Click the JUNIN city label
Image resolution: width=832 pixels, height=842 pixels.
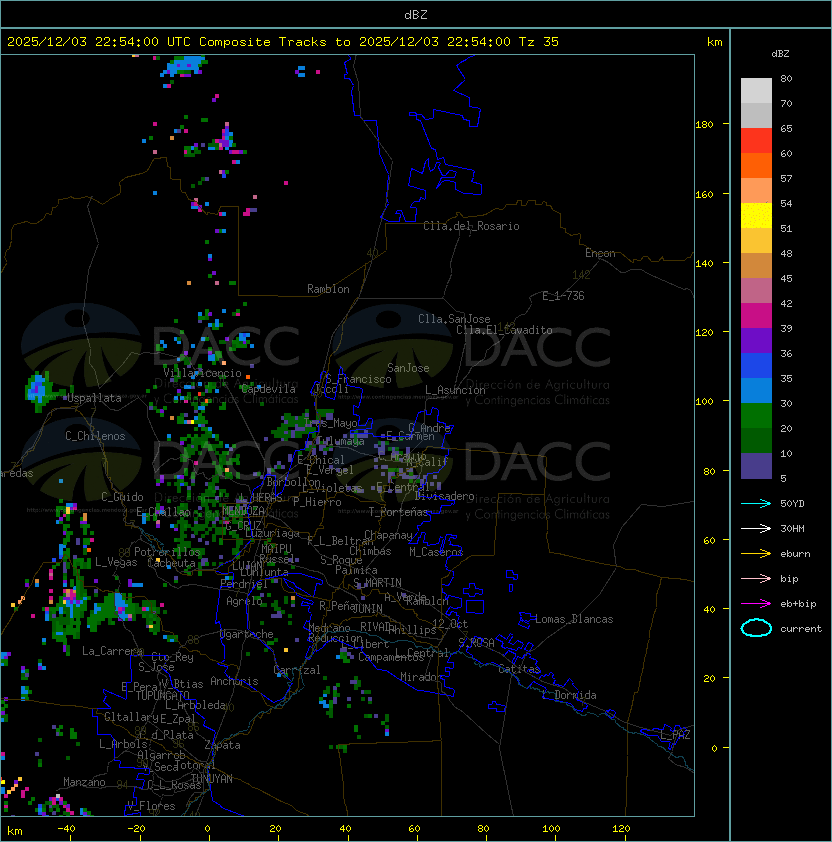(x=367, y=608)
